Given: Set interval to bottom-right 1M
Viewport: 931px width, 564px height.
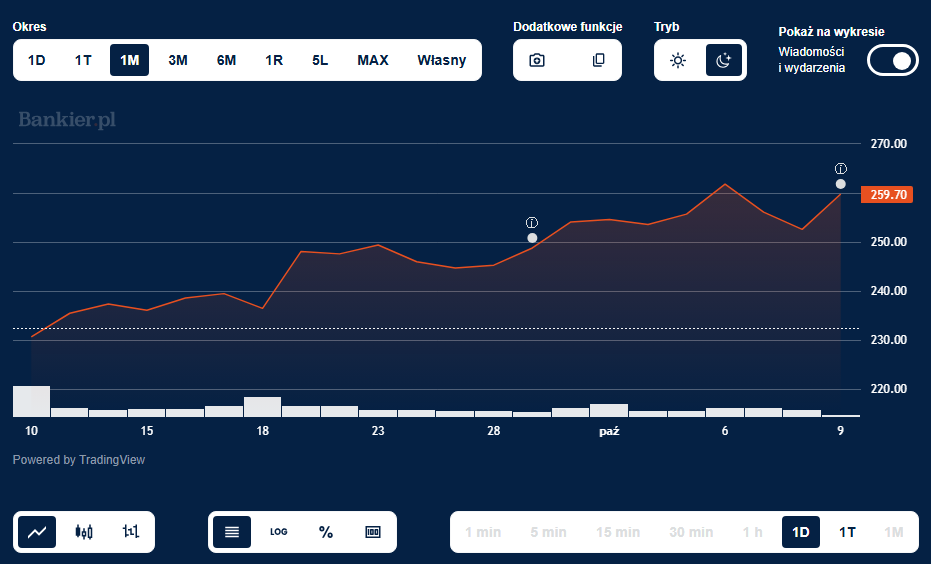Looking at the screenshot, I should point(894,532).
